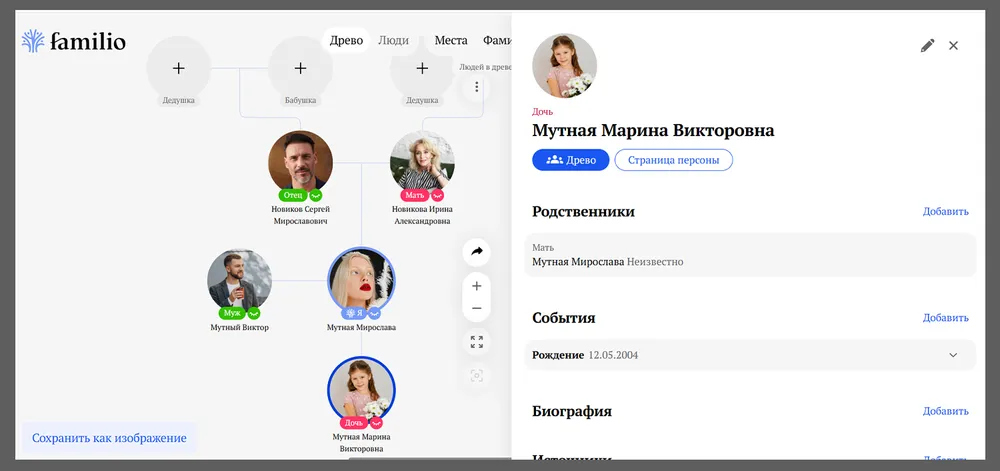Viewport: 1000px width, 471px height.
Task: Open dropdown arrow next to Муж badge
Action: click(x=254, y=313)
